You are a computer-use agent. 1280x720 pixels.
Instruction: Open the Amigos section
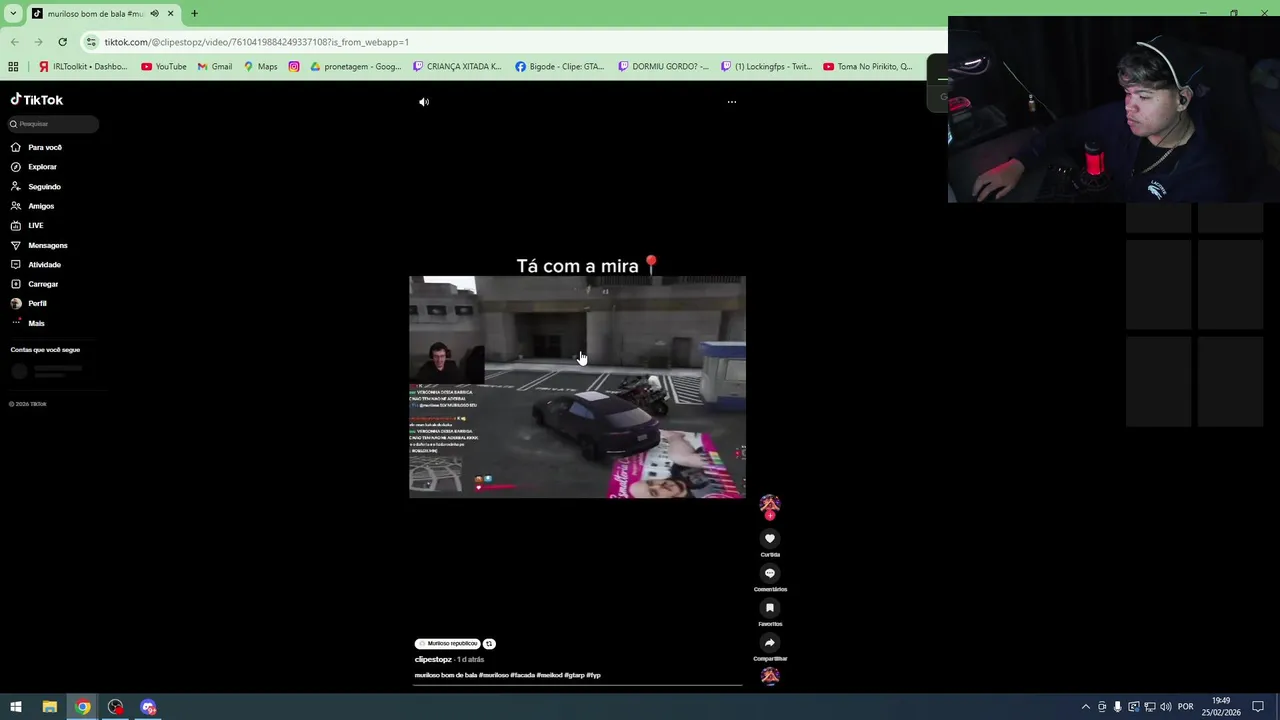coord(32,206)
